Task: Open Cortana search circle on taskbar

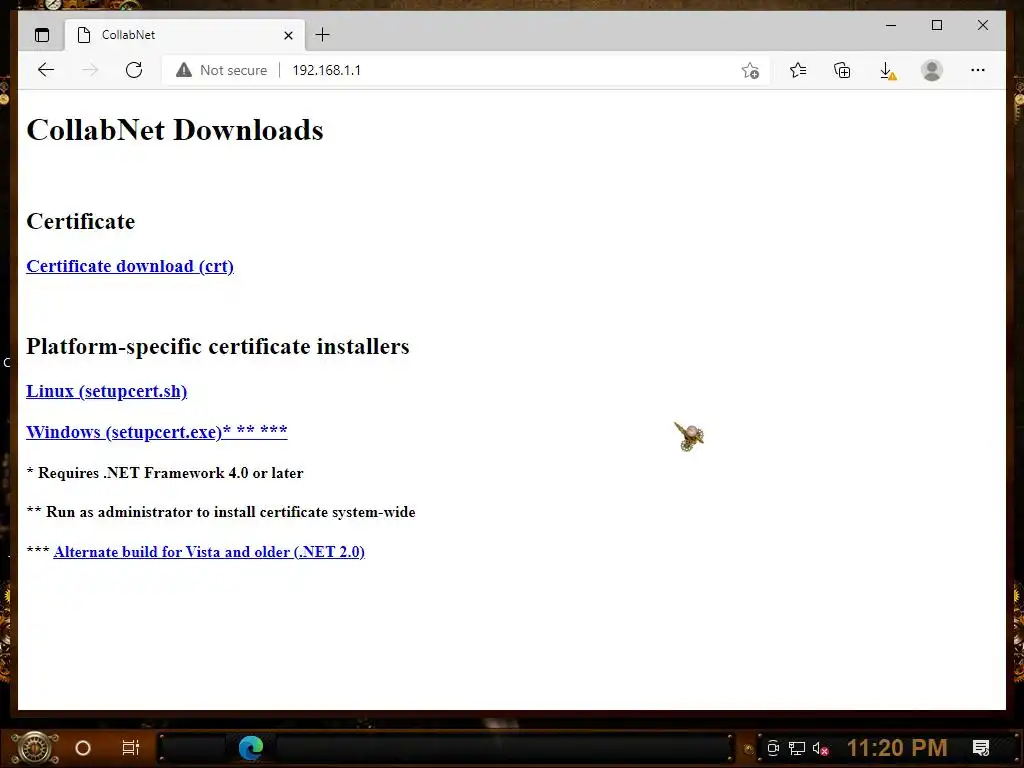Action: (x=83, y=748)
